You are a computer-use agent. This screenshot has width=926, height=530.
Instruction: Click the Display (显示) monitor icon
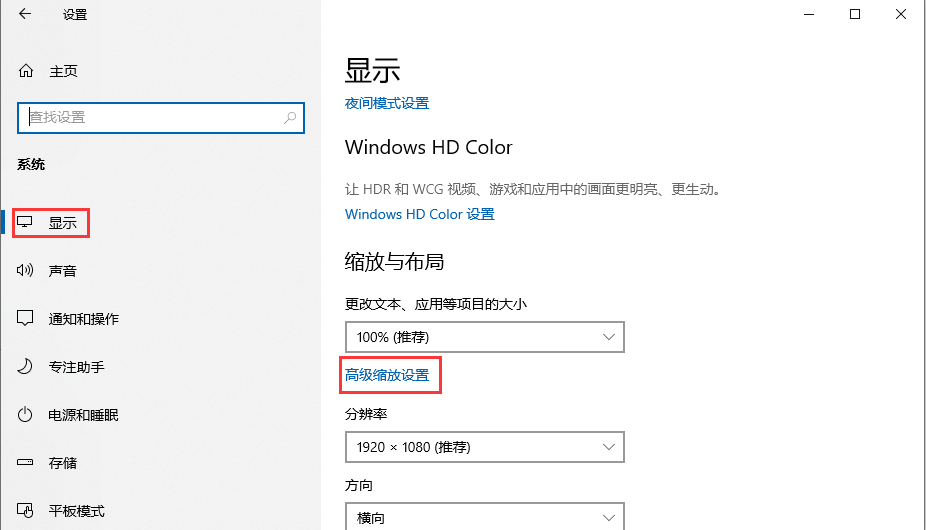click(x=26, y=223)
